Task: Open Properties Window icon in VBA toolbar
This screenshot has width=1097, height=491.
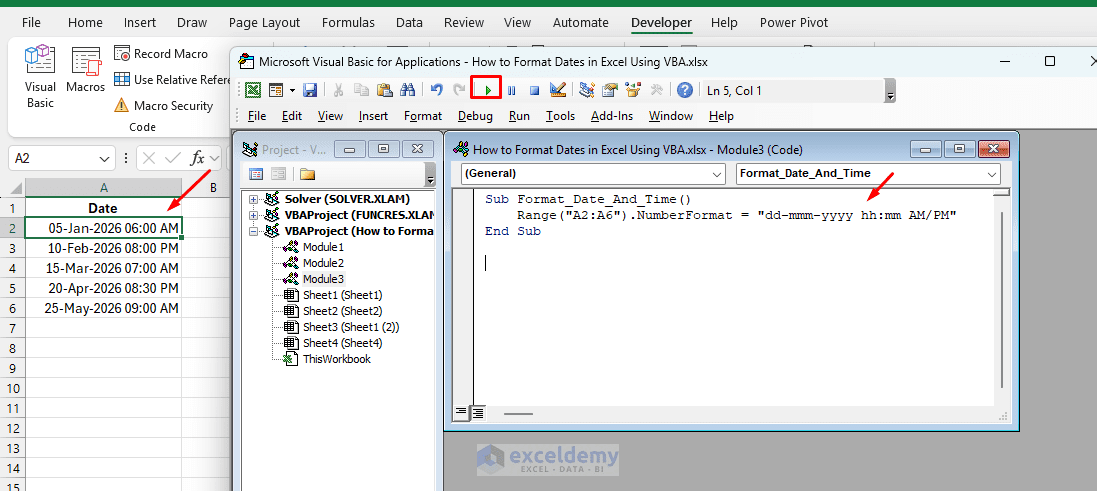Action: pos(610,90)
